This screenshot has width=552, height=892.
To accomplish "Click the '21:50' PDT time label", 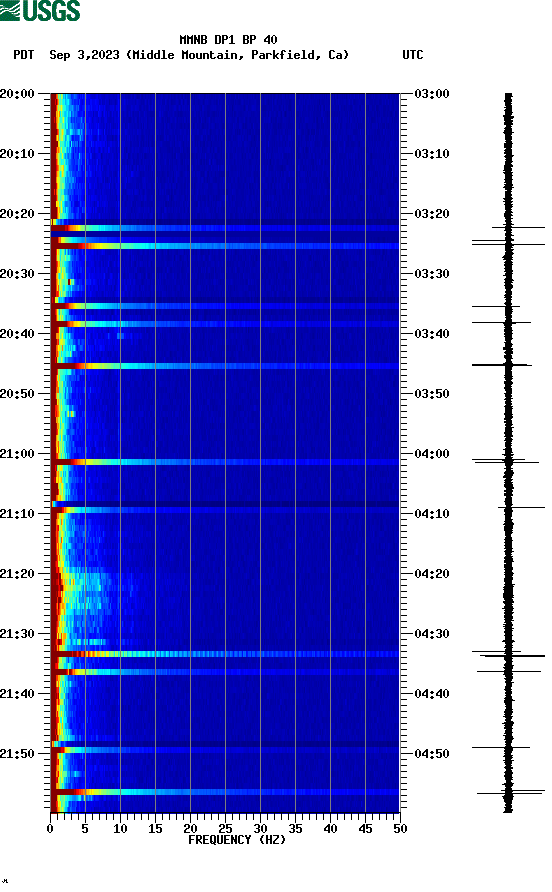I will [17, 754].
